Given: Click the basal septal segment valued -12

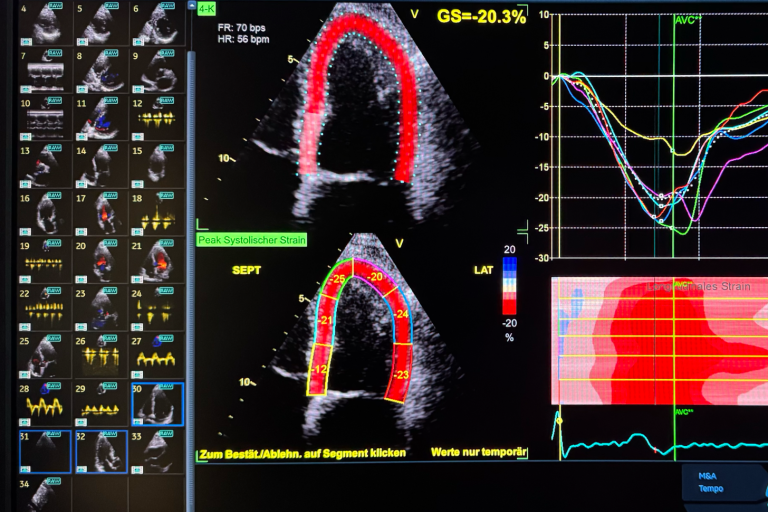Looking at the screenshot, I should [319, 369].
